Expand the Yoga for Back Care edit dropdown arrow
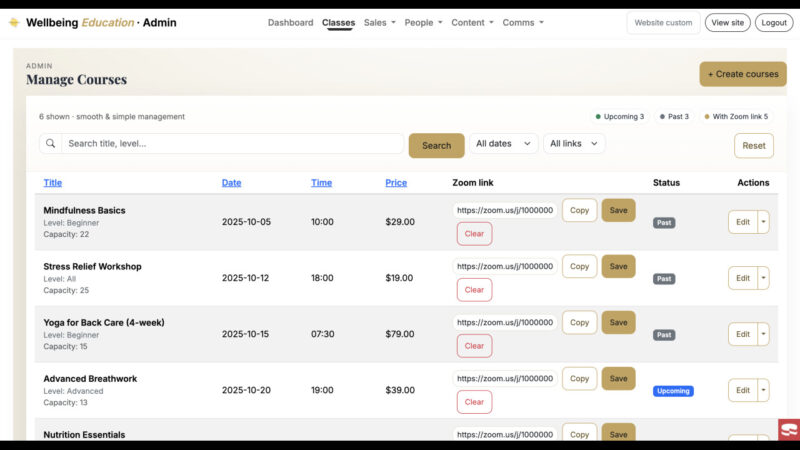The height and width of the screenshot is (450, 800). (763, 334)
